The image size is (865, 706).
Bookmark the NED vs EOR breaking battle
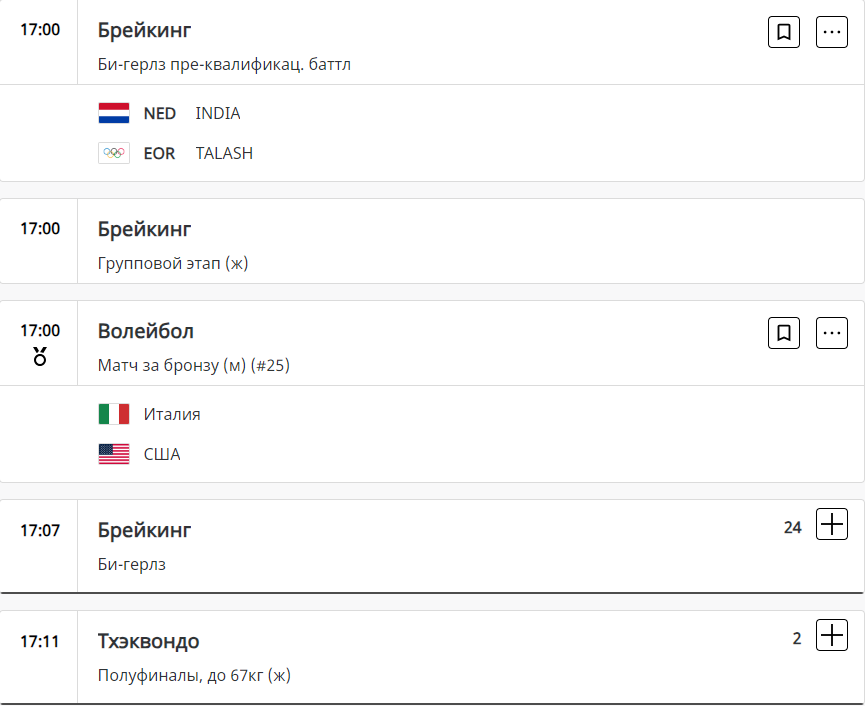click(784, 32)
